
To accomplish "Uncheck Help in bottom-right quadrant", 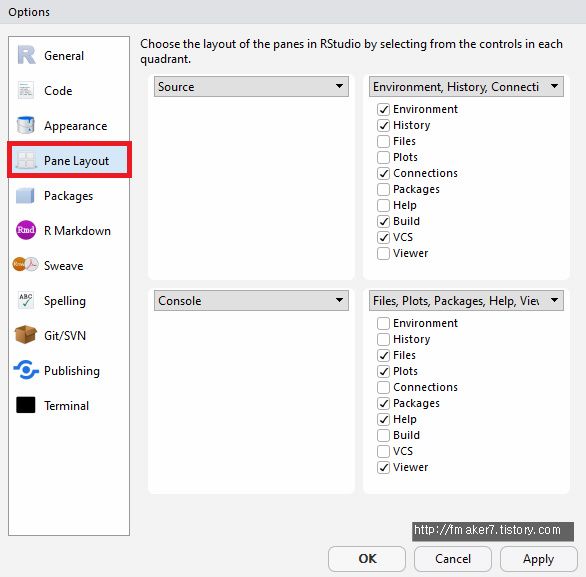I will tap(383, 419).
